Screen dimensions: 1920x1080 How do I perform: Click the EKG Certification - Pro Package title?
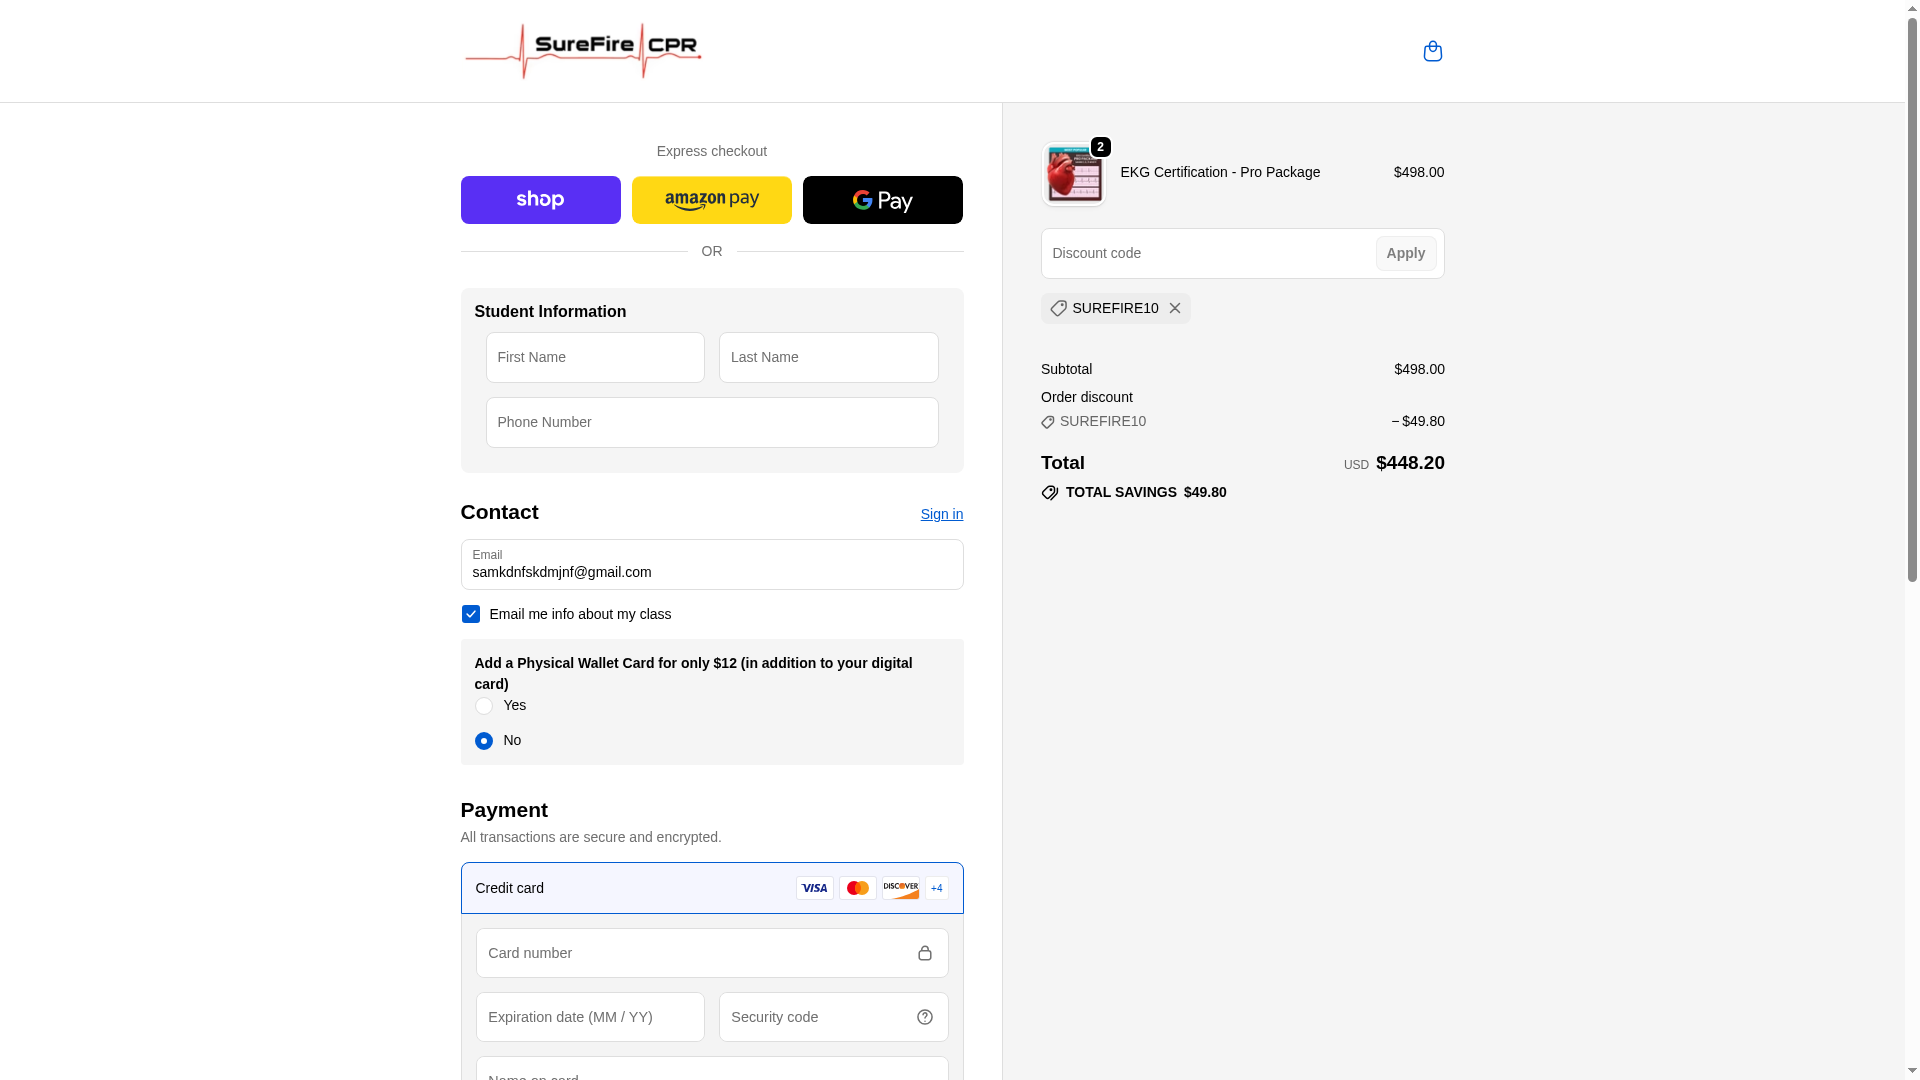pyautogui.click(x=1220, y=172)
